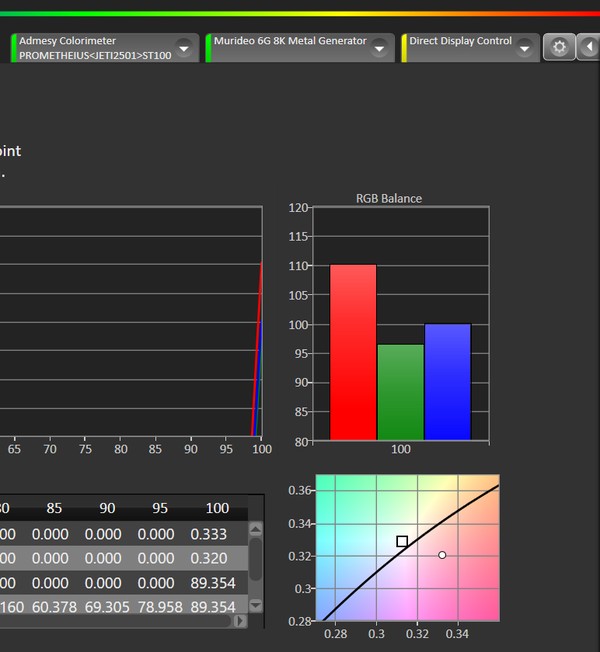Click the 100 label under RGB Balance bars

(401, 449)
